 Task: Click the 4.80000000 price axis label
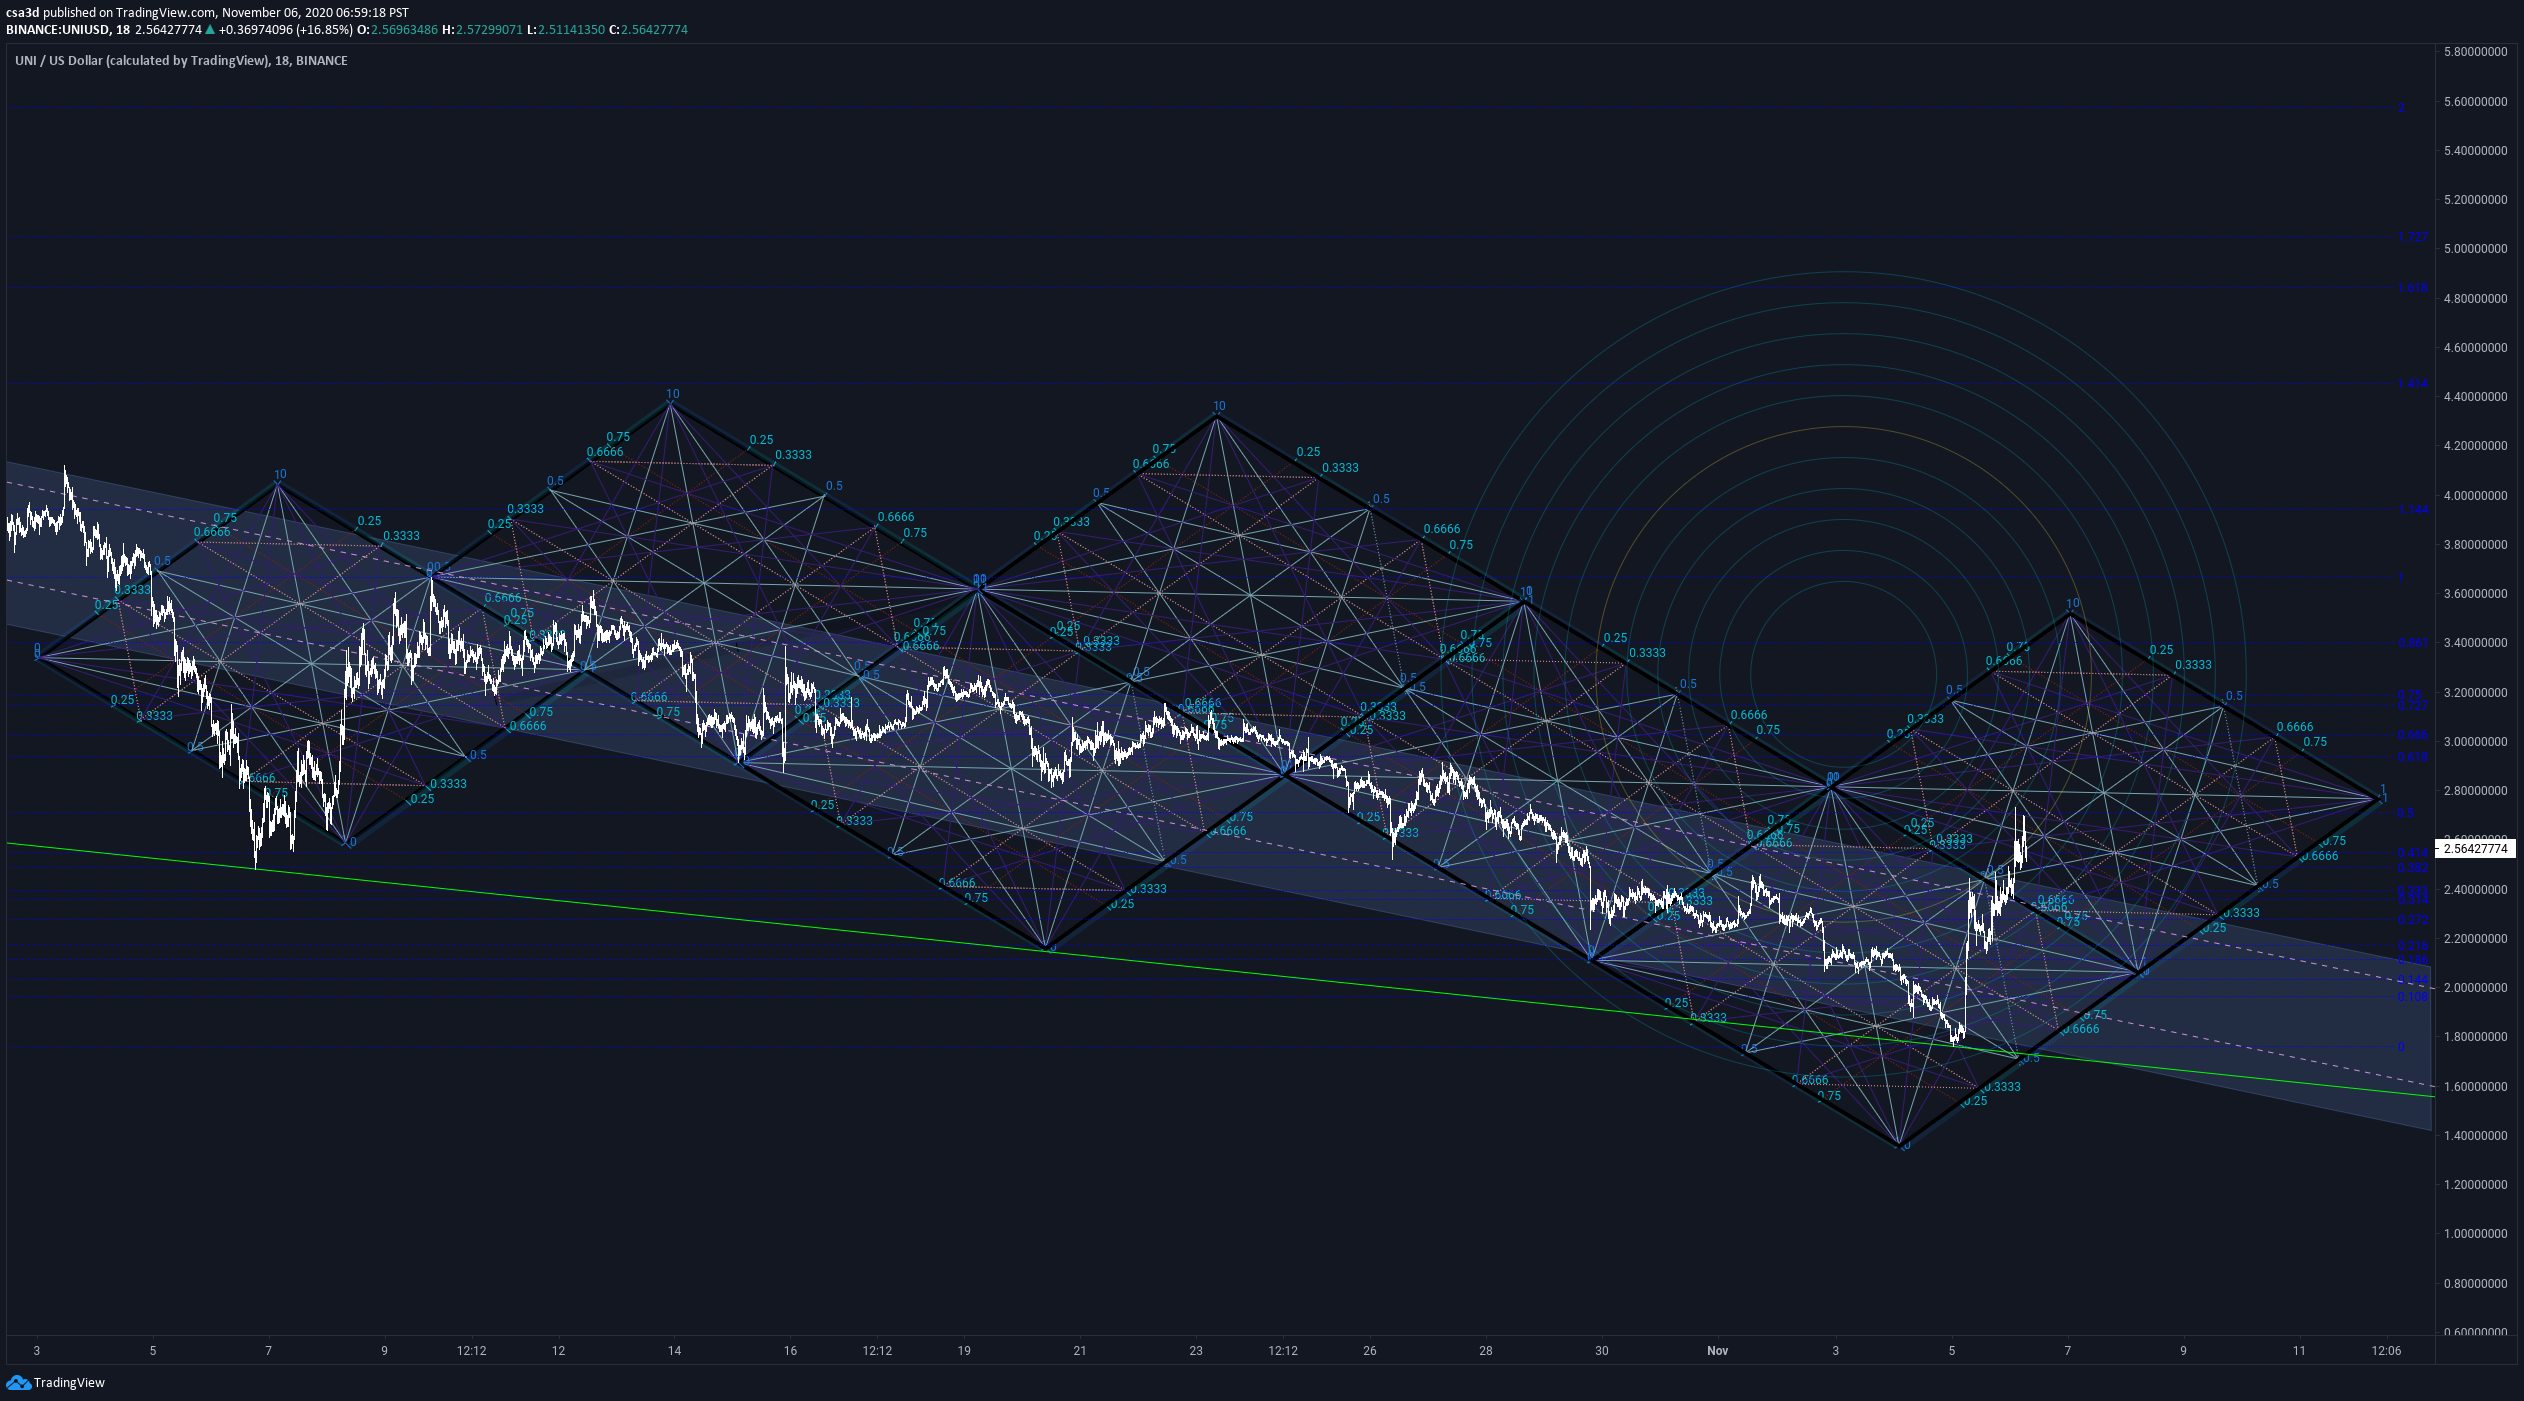click(2476, 299)
